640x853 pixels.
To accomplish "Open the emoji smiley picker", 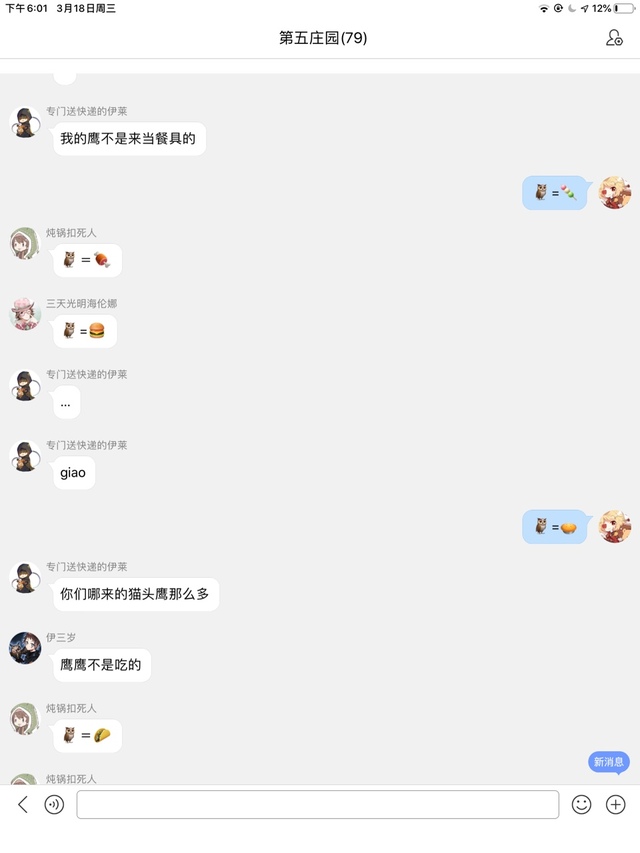I will click(x=581, y=804).
